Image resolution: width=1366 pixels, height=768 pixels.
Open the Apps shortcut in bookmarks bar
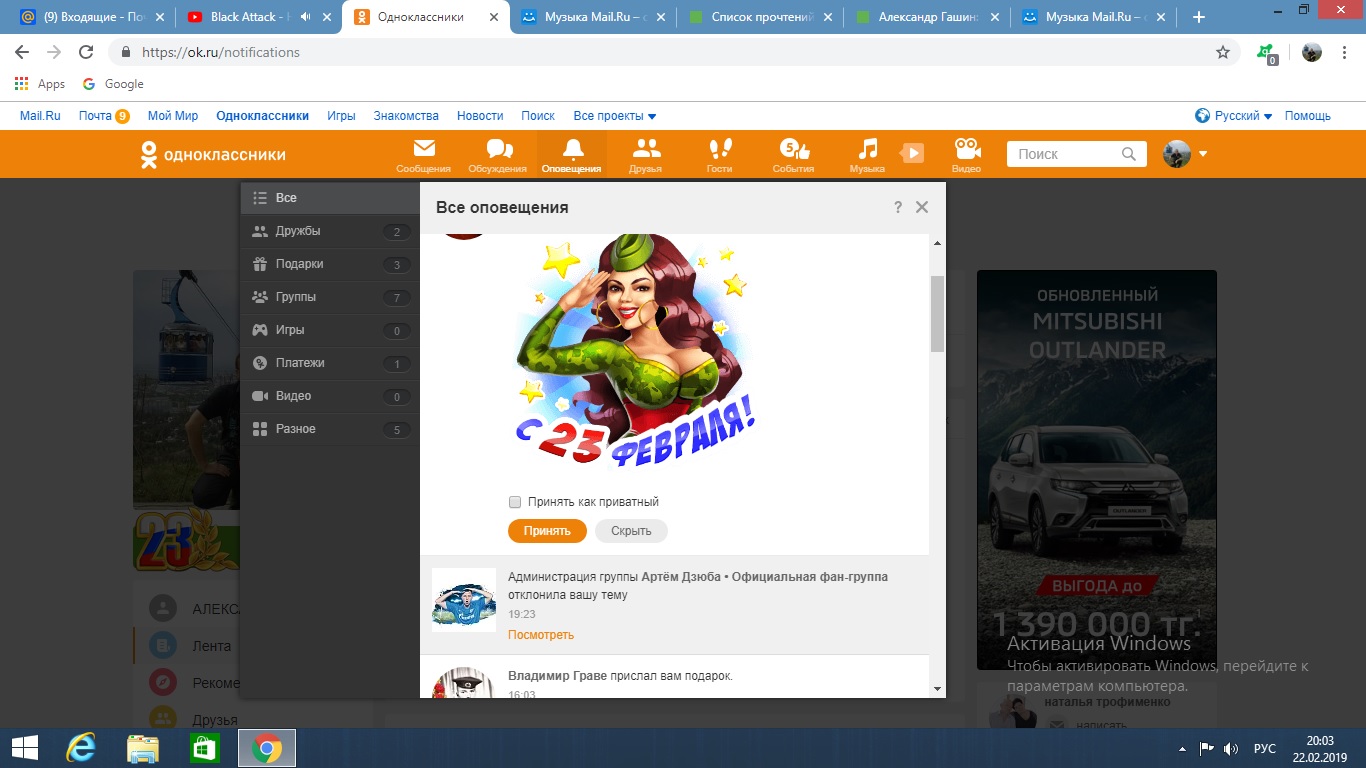tap(40, 84)
